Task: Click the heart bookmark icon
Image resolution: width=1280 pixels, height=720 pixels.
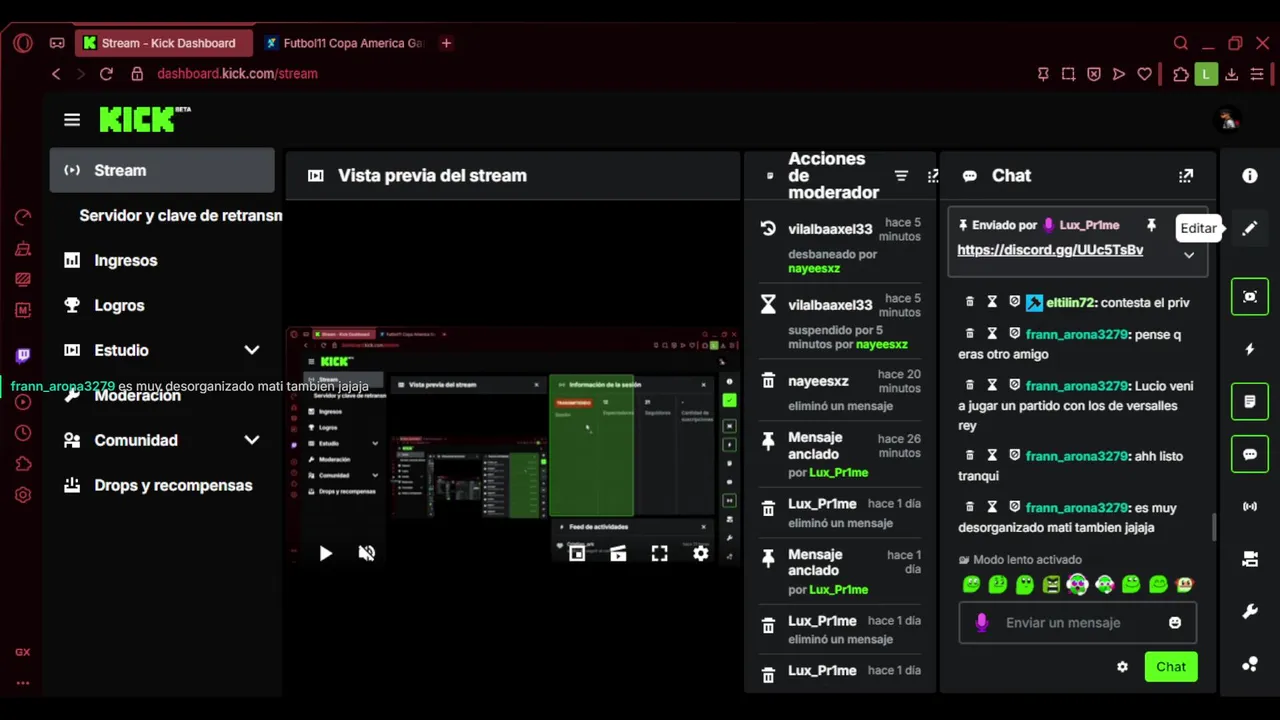Action: 1144,74
